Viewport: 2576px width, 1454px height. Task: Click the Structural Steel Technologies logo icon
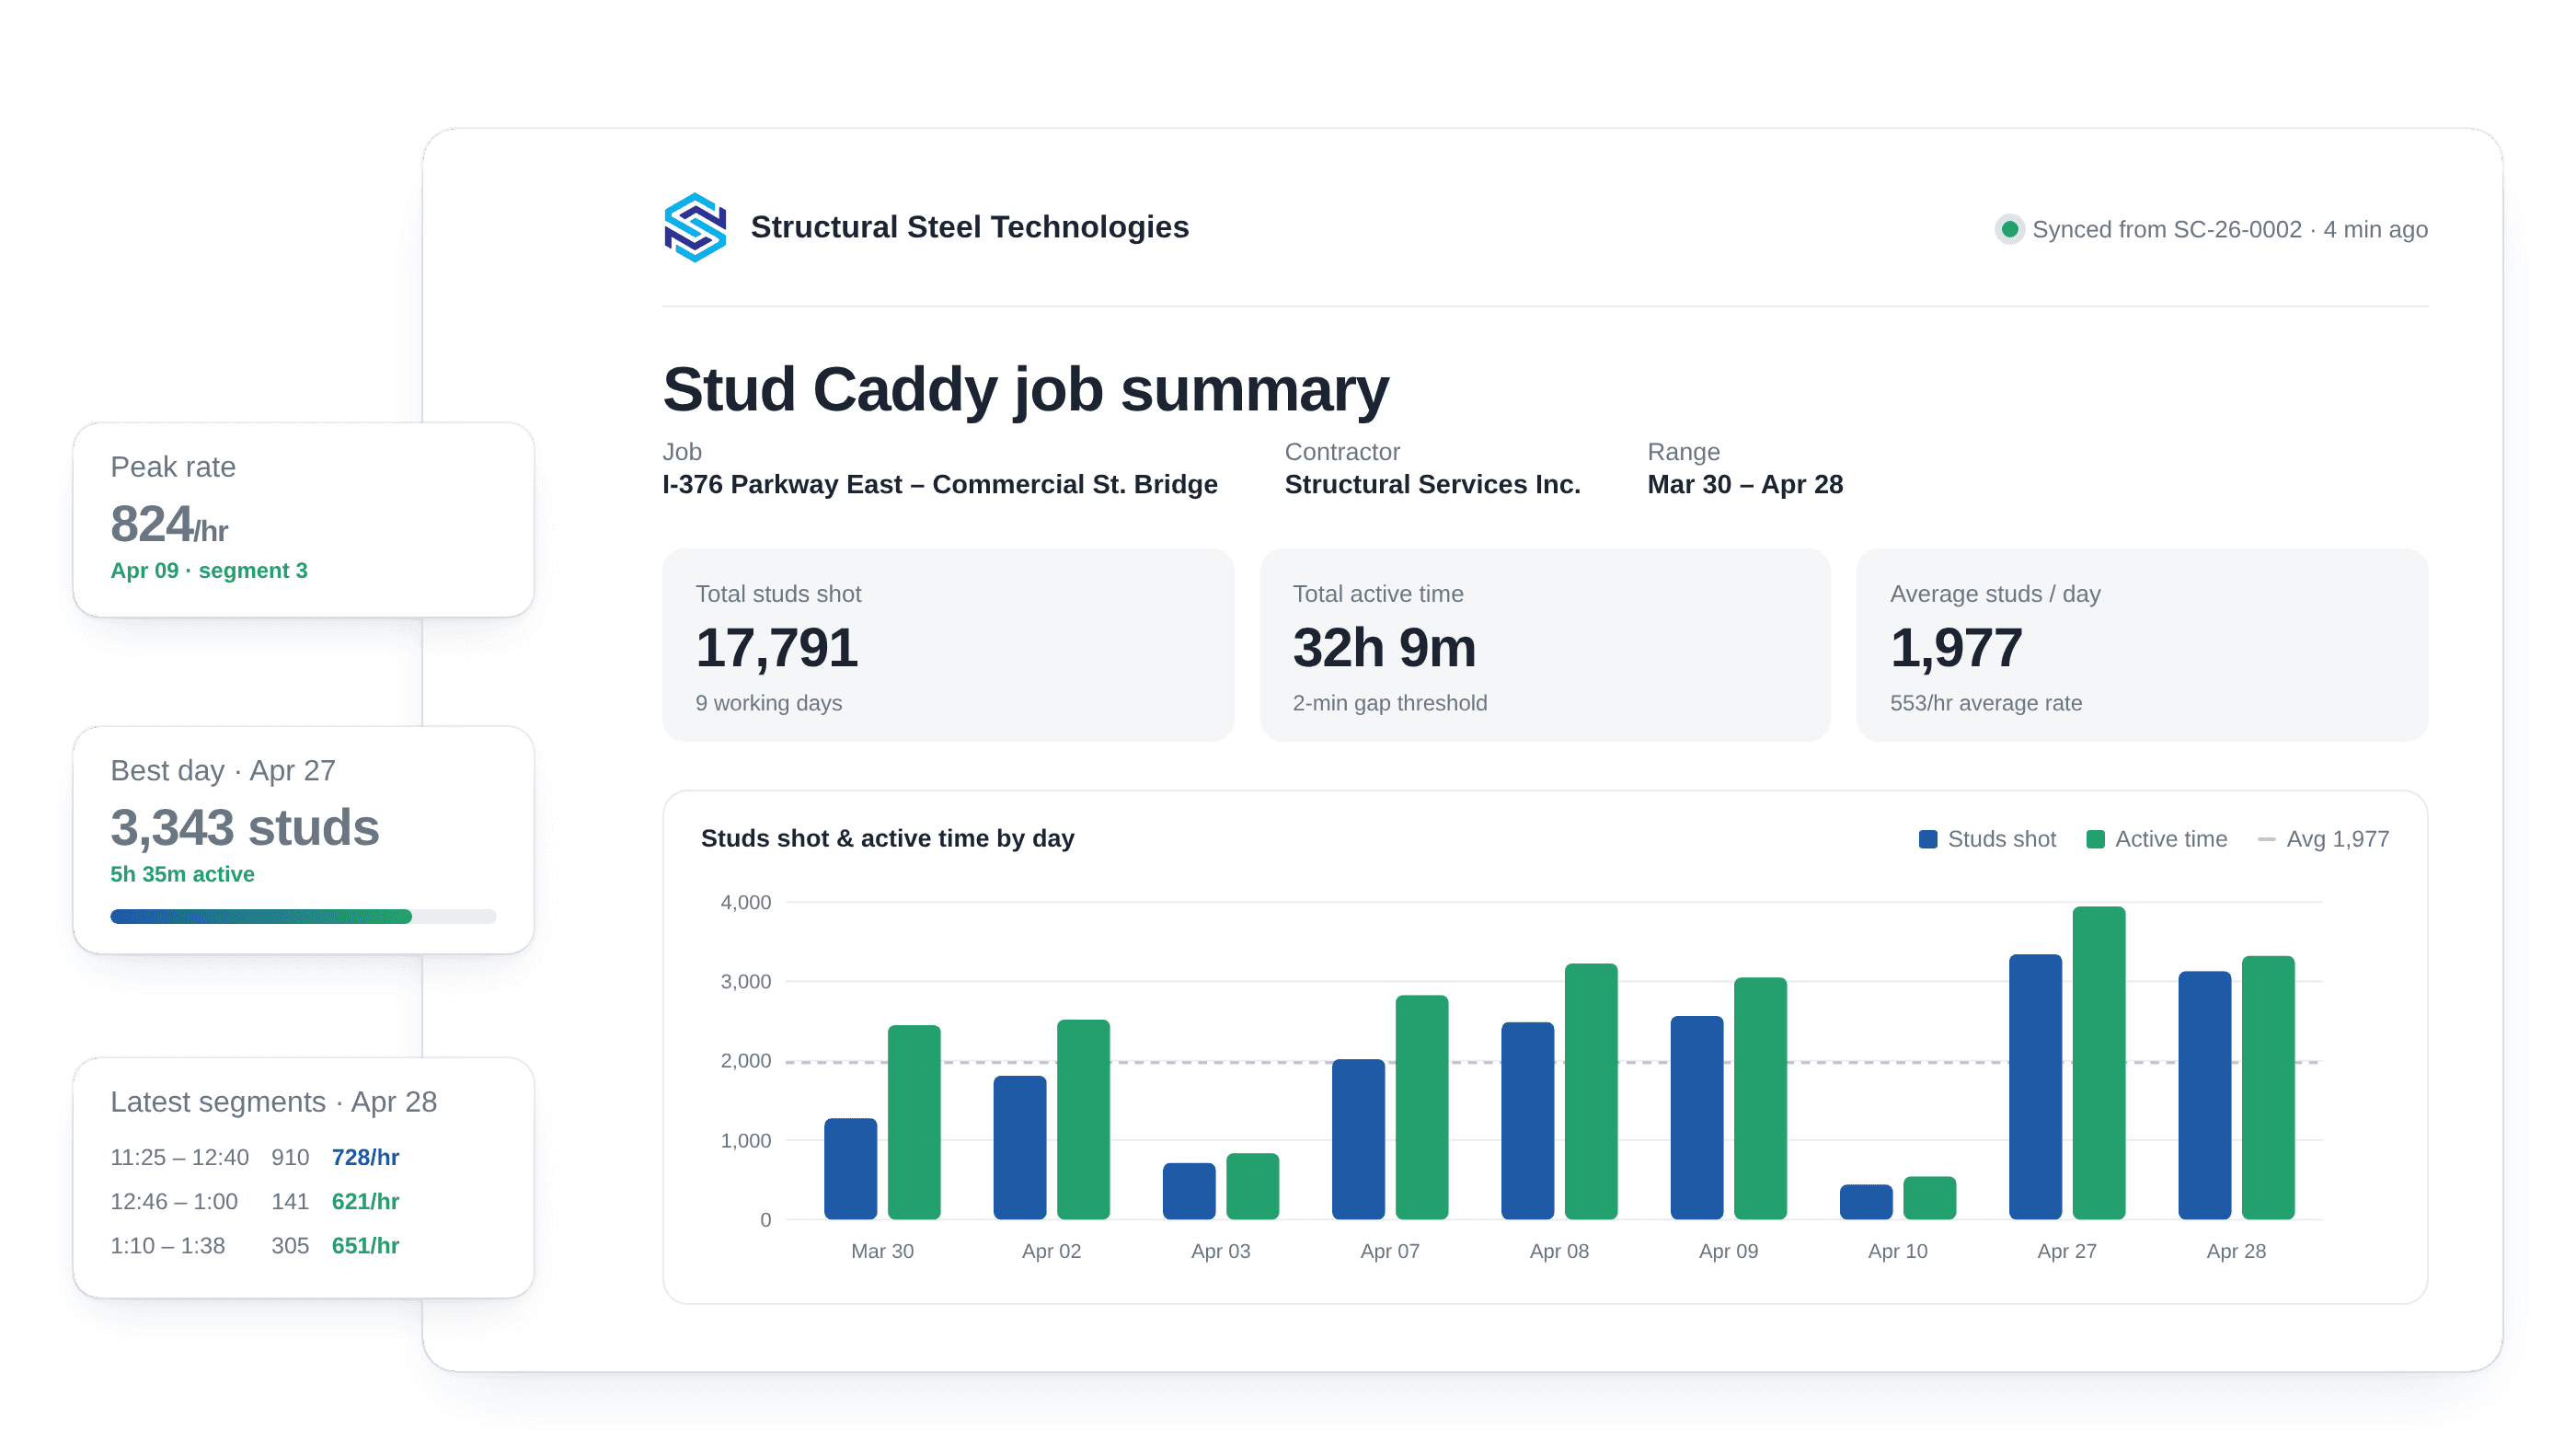(695, 228)
